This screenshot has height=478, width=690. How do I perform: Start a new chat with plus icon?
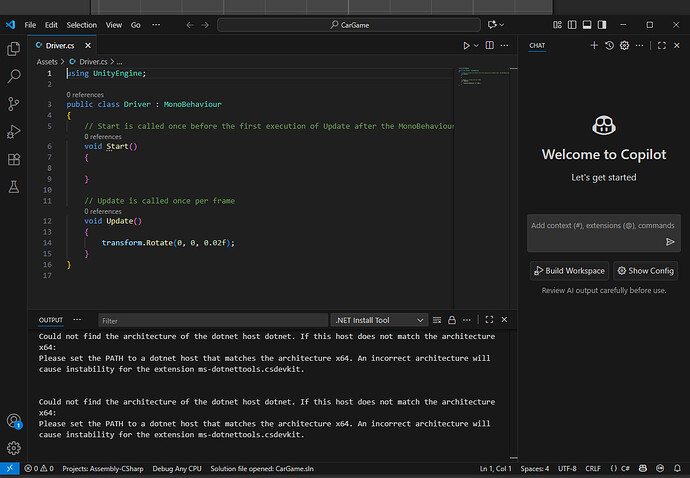[594, 45]
